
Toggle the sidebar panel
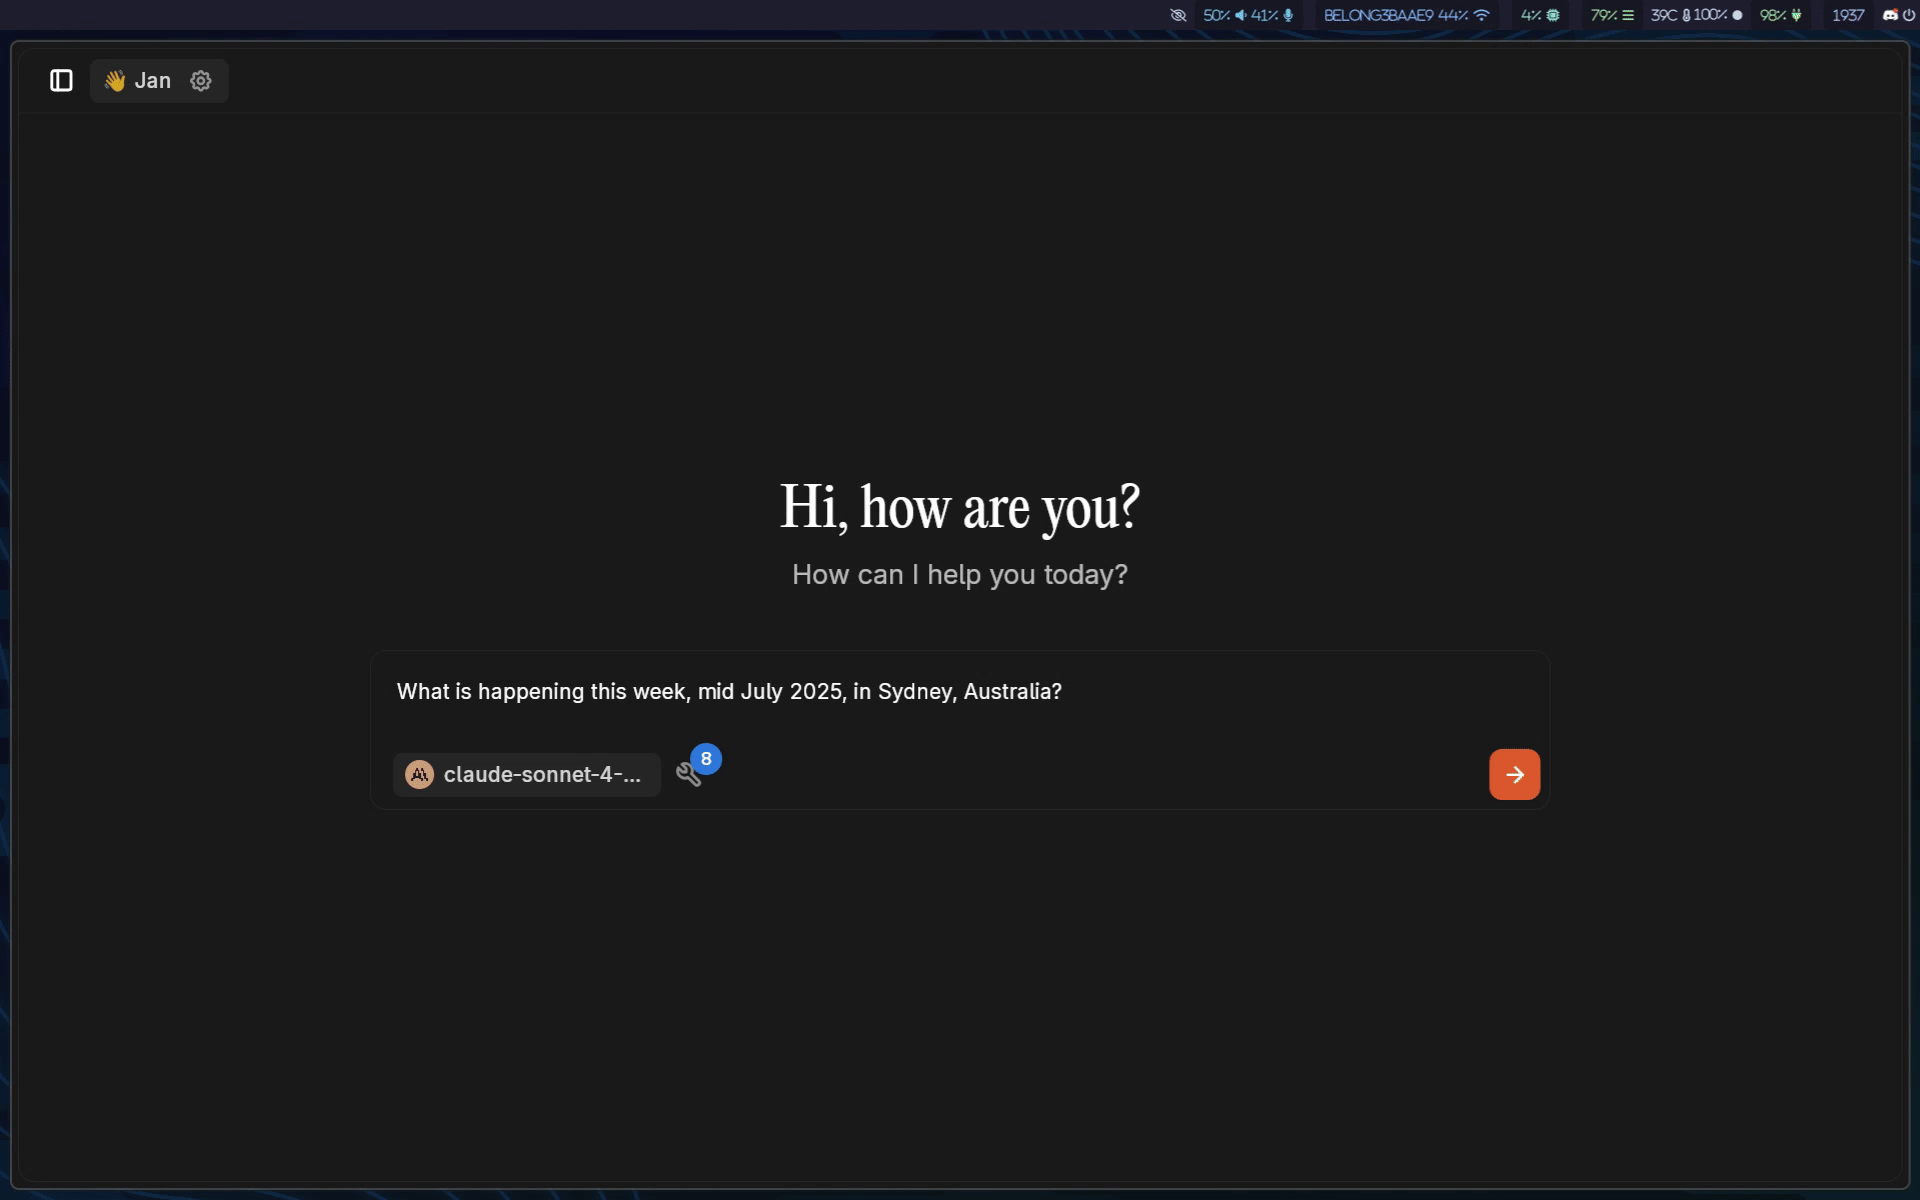coord(60,80)
